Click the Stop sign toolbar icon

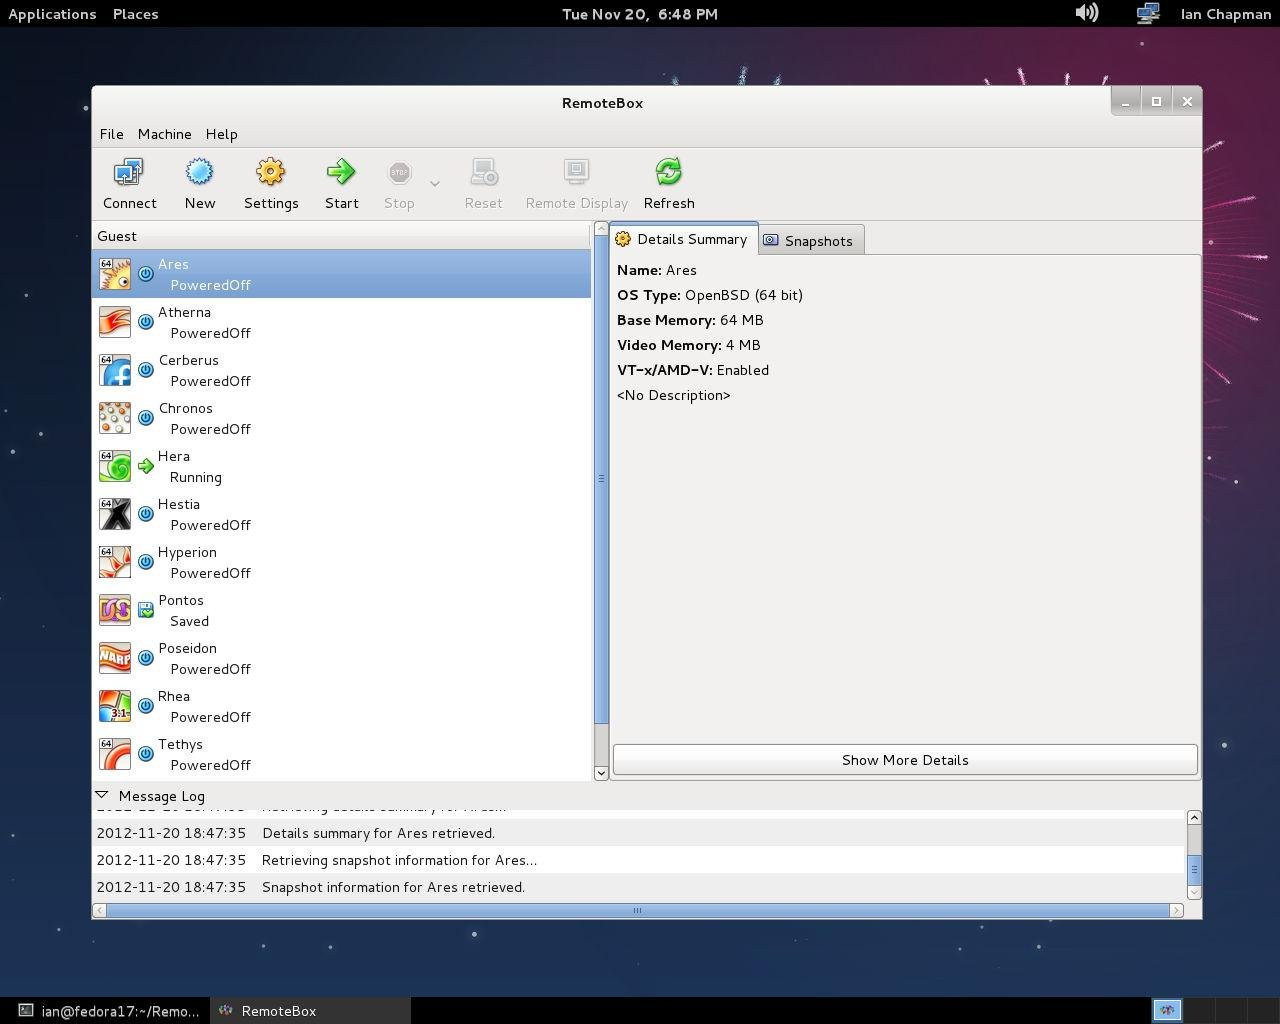399,173
